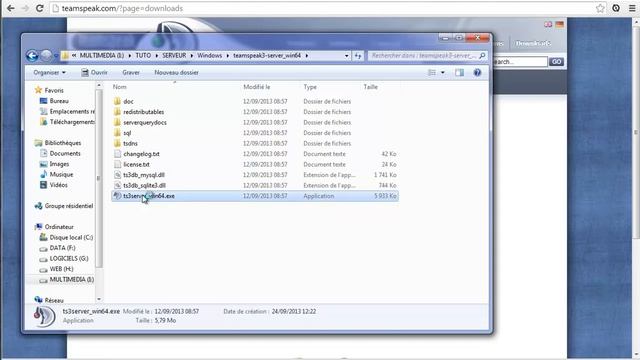Select the German flag on the website
640x360 pixels.
[x=559, y=24]
